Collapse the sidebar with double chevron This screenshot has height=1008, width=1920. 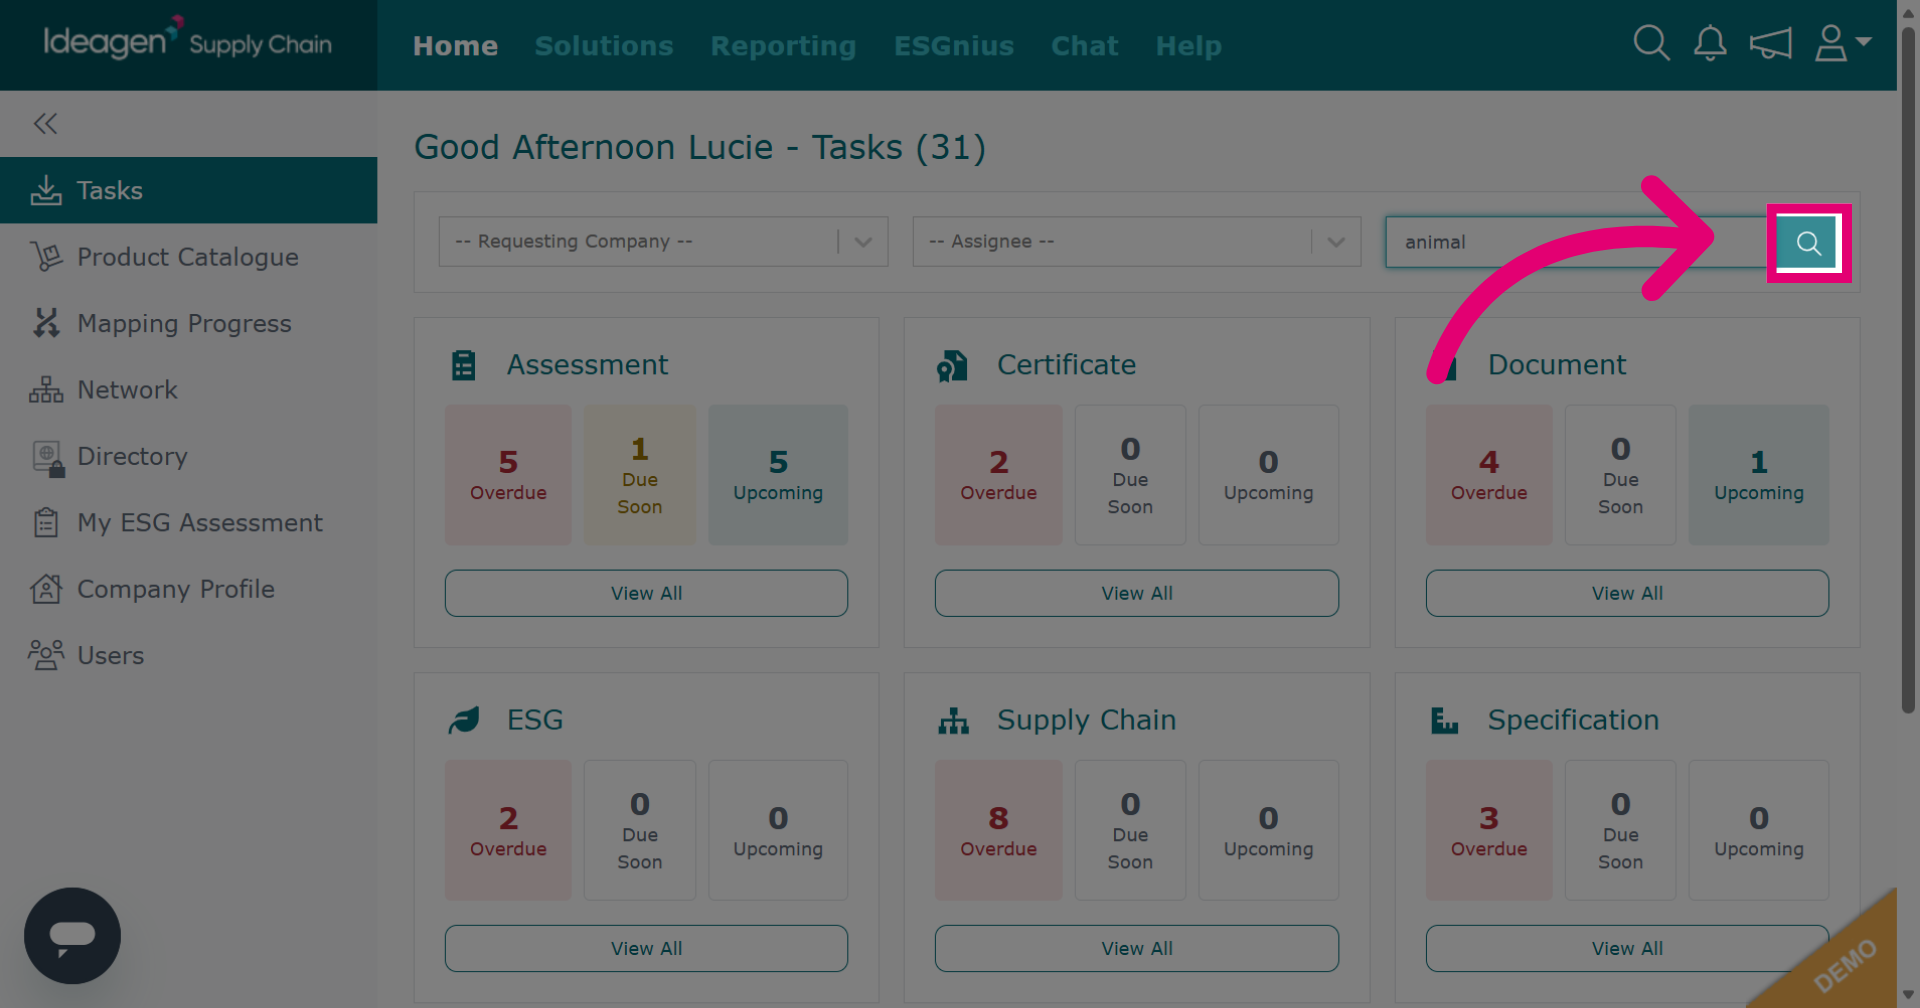point(45,123)
